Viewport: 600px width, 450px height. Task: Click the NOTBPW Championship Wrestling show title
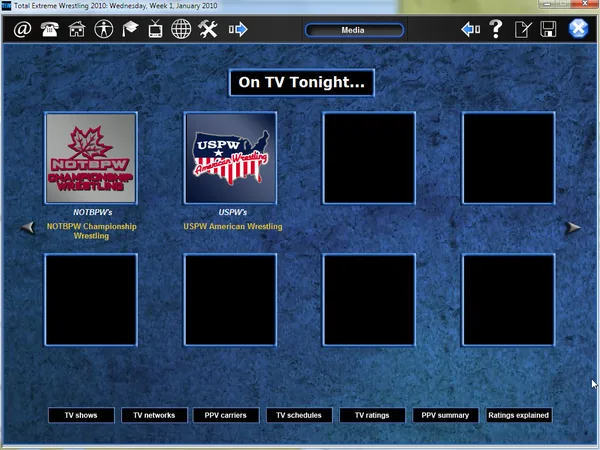[91, 231]
